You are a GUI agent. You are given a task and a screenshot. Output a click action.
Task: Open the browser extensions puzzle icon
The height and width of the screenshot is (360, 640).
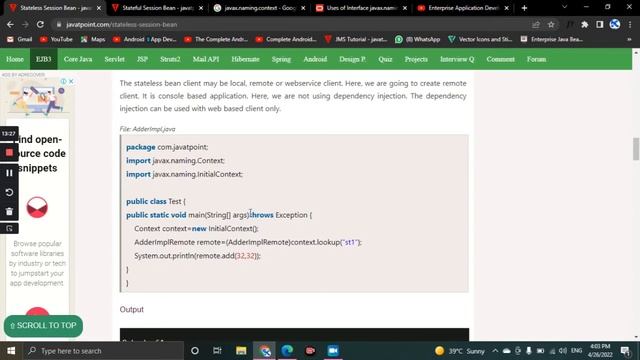pos(584,24)
